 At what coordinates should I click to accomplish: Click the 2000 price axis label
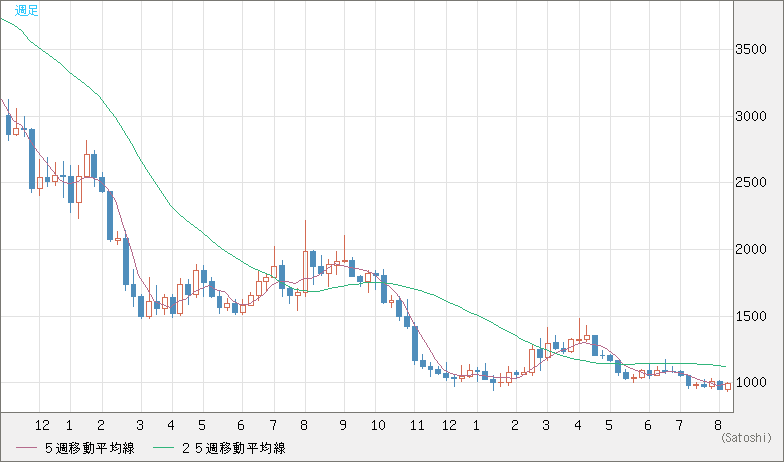point(750,250)
